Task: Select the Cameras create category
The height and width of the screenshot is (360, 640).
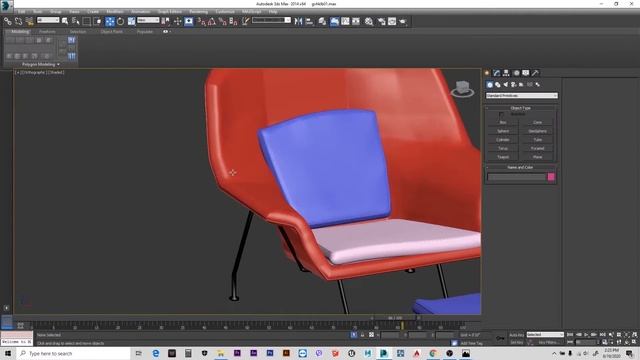Action: click(513, 84)
